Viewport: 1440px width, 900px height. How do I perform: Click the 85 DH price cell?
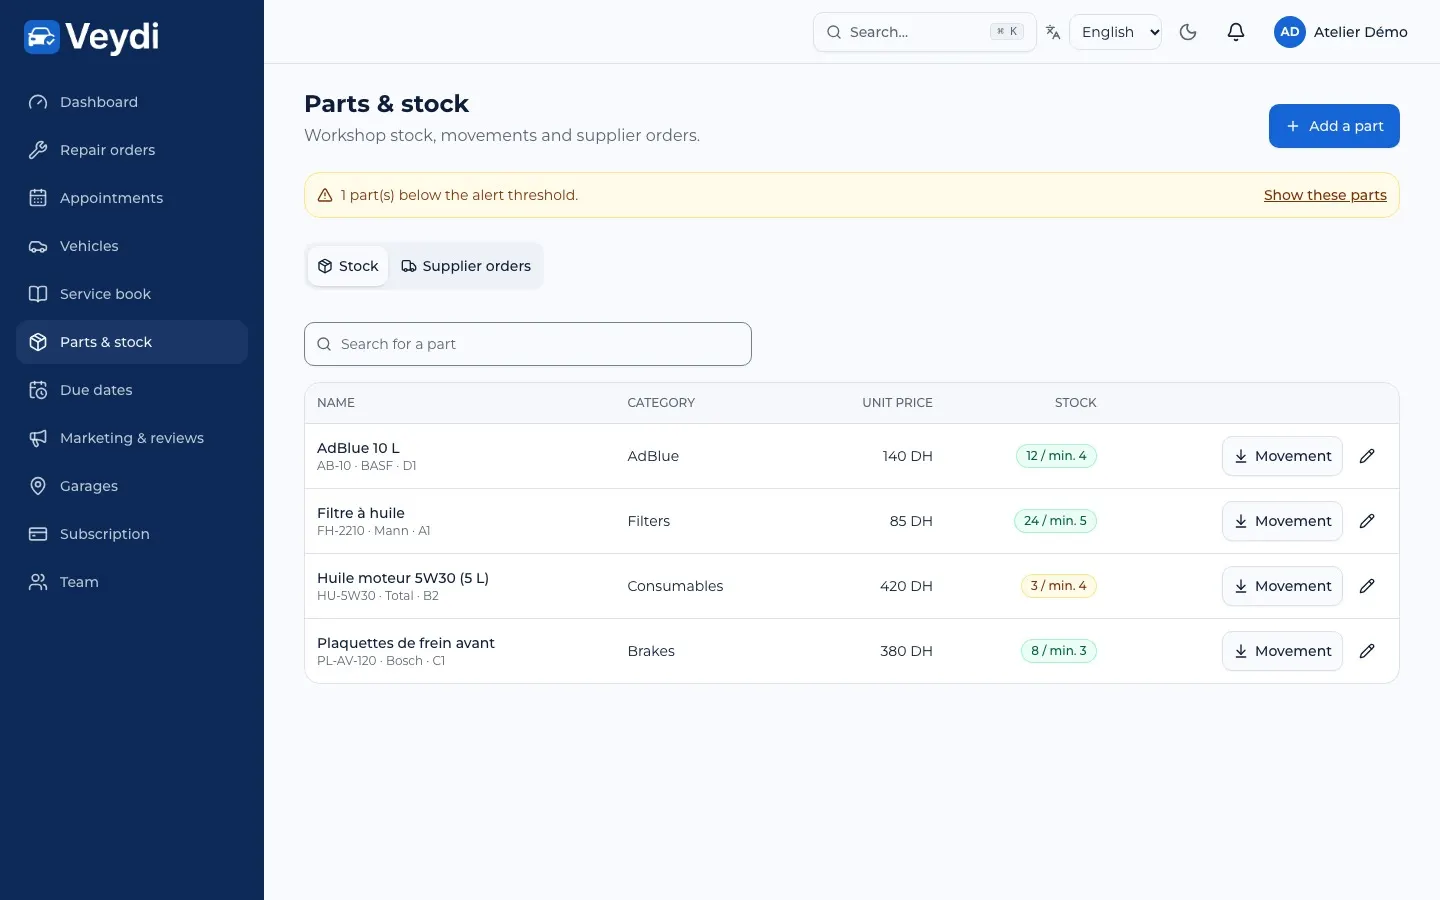coord(911,521)
